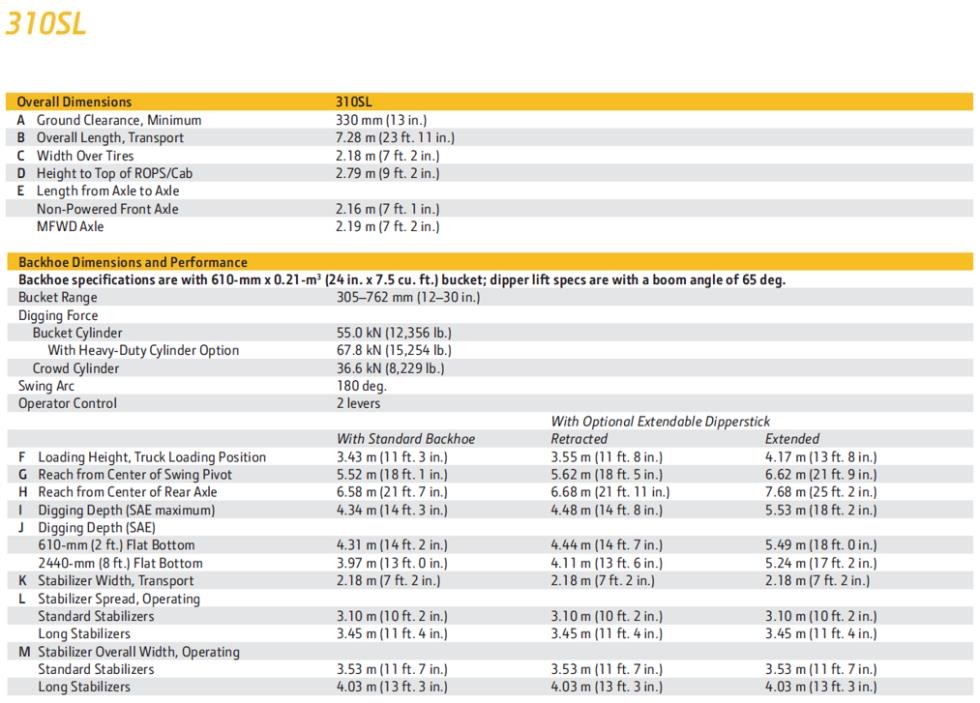Image resolution: width=980 pixels, height=703 pixels.
Task: Select Extended value 4.03 m (13 ft. 3 in.)
Action: pos(821,687)
